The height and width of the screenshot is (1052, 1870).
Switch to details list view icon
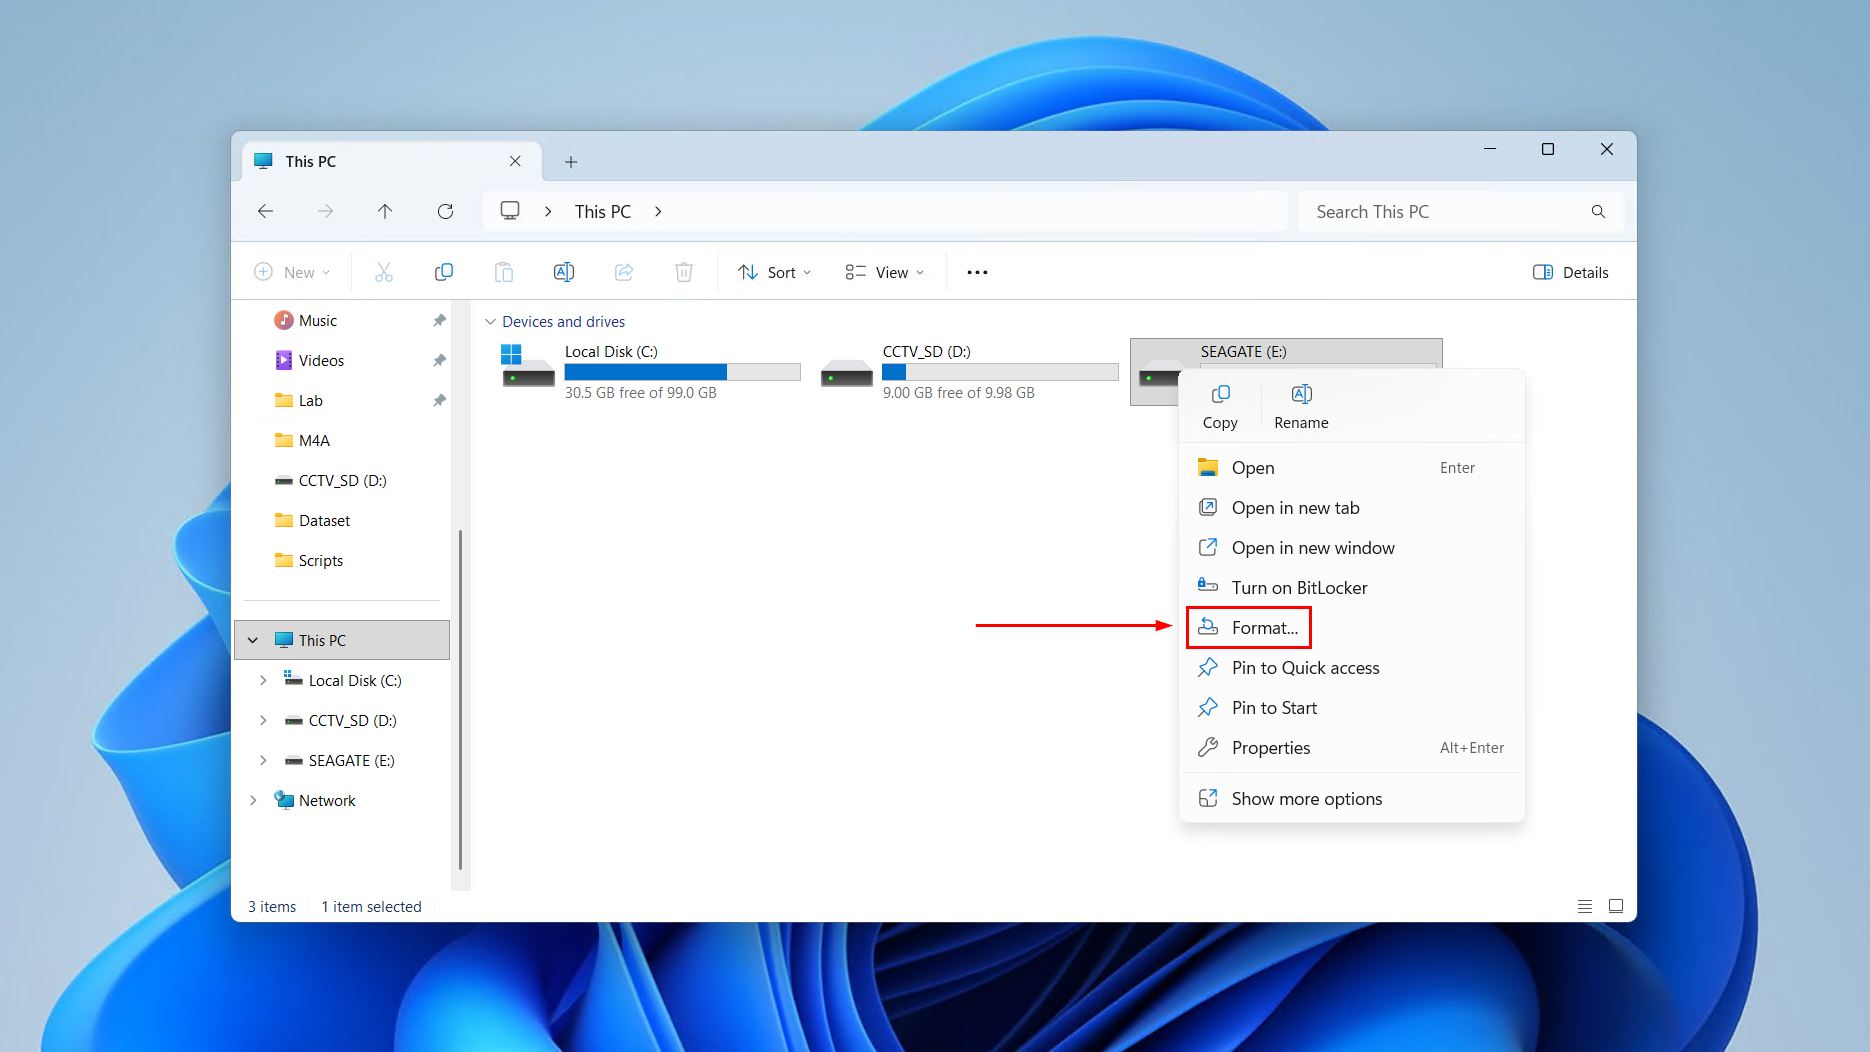(x=1584, y=906)
